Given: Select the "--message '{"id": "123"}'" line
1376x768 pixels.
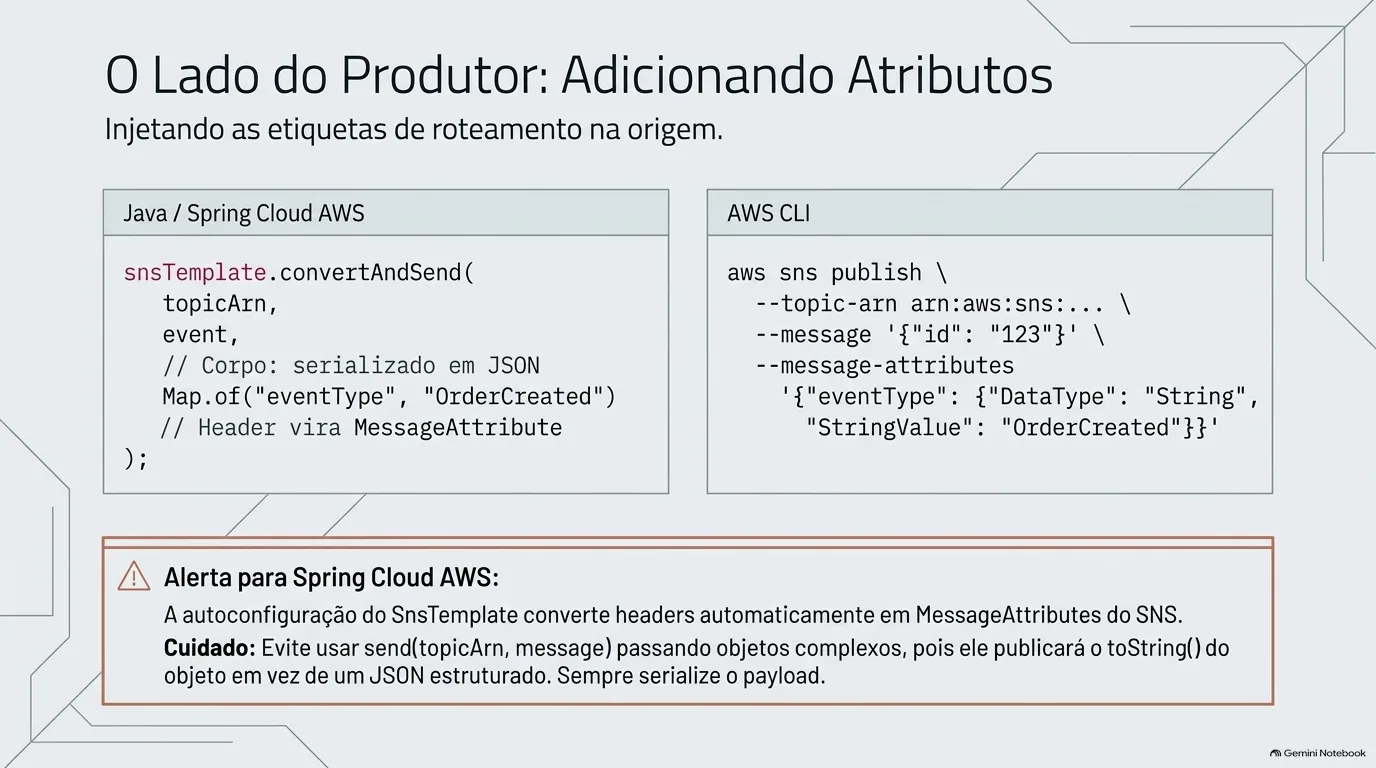Looking at the screenshot, I should [930, 335].
